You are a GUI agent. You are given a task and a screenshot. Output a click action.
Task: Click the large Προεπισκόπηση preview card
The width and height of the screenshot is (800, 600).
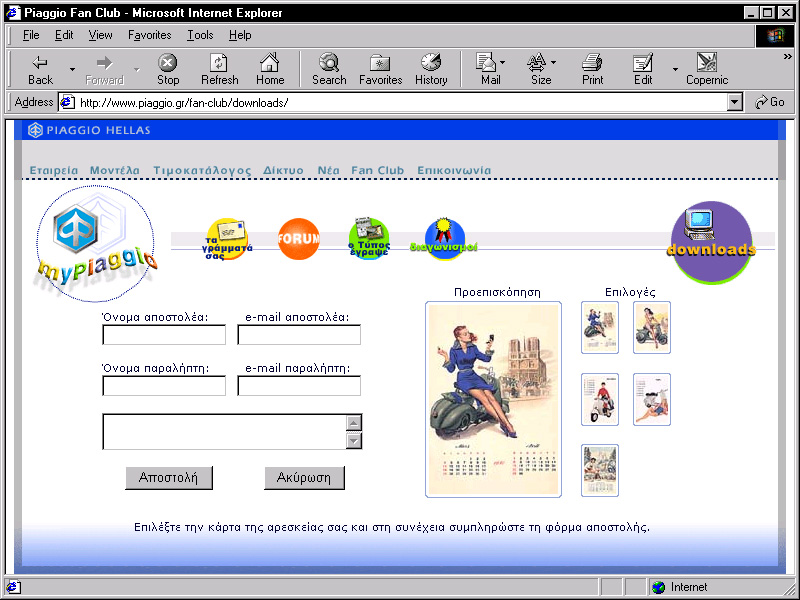(x=493, y=399)
